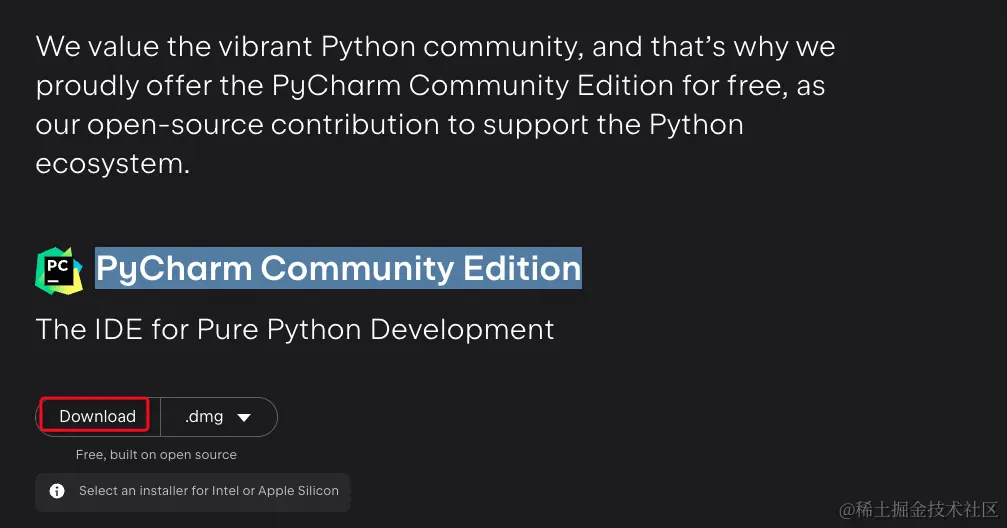Click 'Free, built on open source' caption

pos(156,455)
